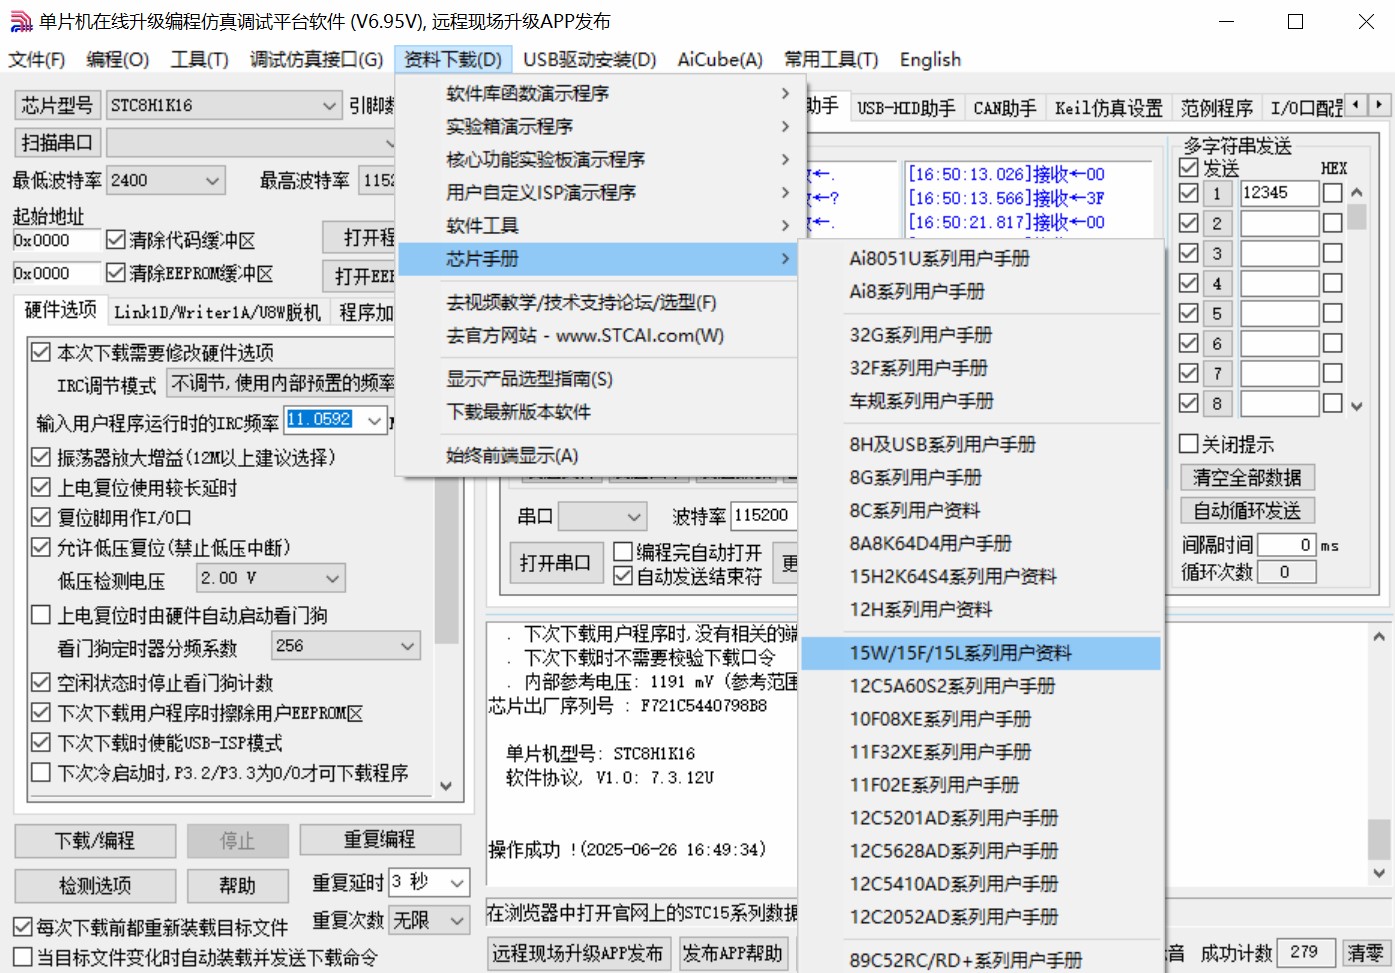
Task: Switch to CAN助手 tab
Action: coord(1005,108)
